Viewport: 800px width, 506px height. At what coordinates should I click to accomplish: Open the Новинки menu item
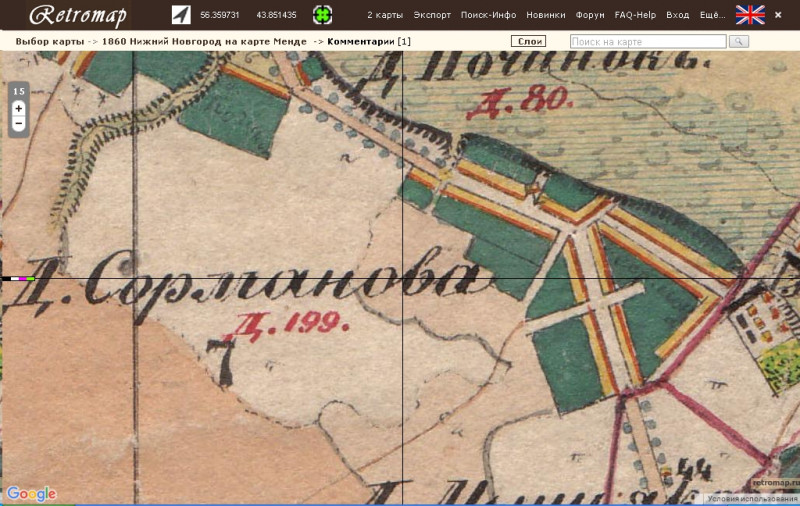545,15
